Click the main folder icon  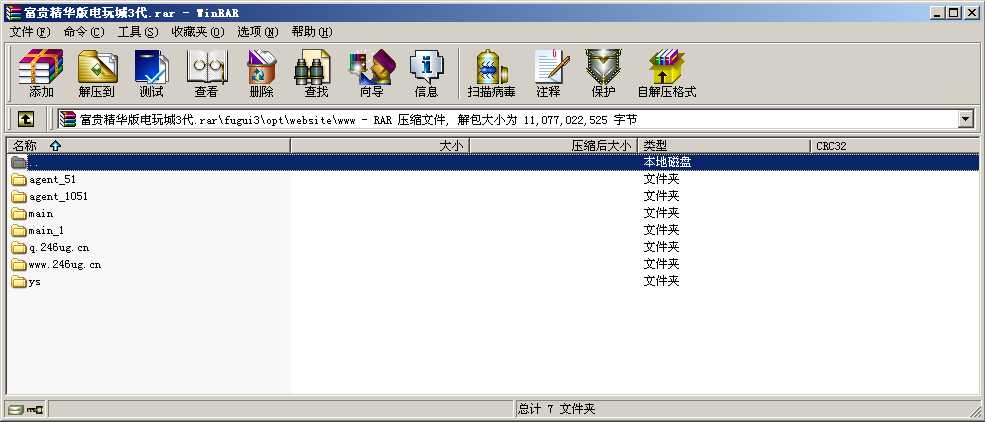(19, 214)
